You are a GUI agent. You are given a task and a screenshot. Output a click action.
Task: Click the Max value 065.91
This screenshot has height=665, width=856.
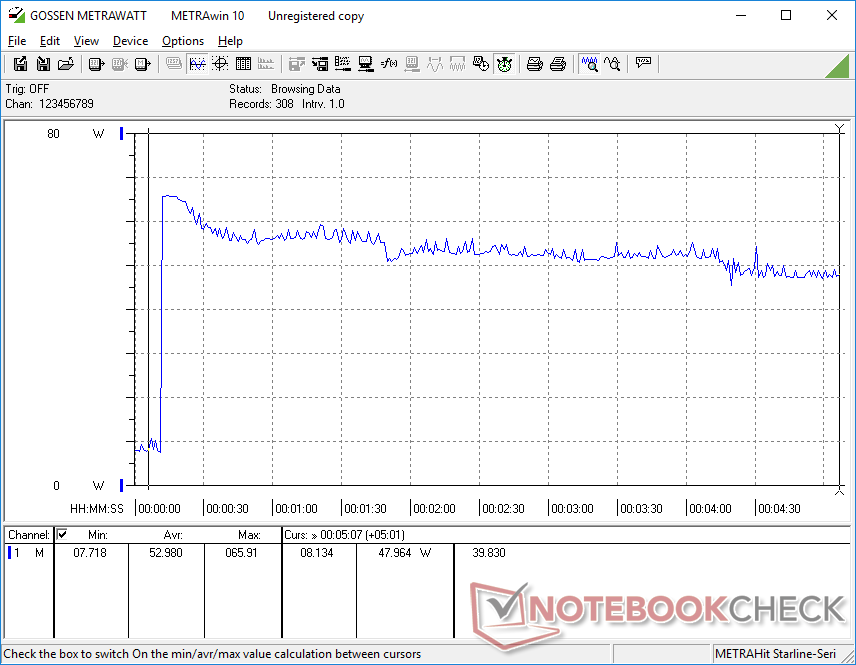coord(241,553)
